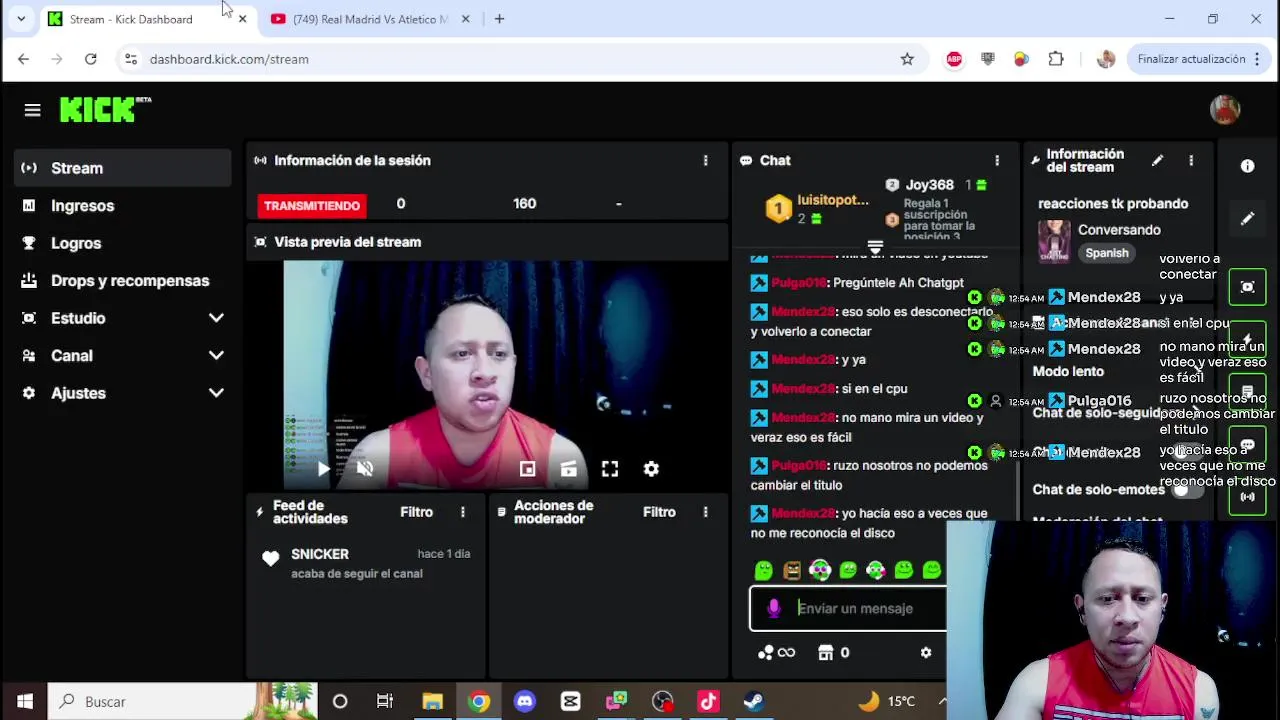1280x720 pixels.
Task: Click the chat voice microphone icon
Action: coord(773,608)
